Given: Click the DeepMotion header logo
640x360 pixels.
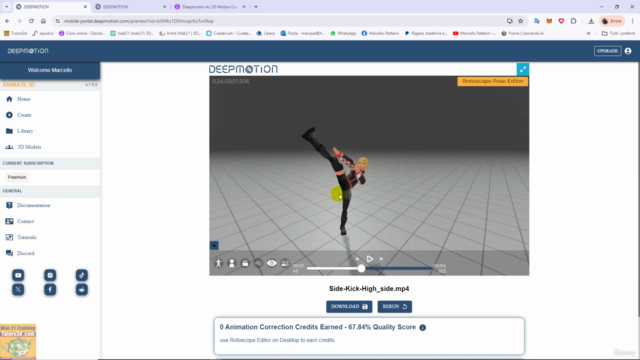Looking at the screenshot, I should point(28,51).
